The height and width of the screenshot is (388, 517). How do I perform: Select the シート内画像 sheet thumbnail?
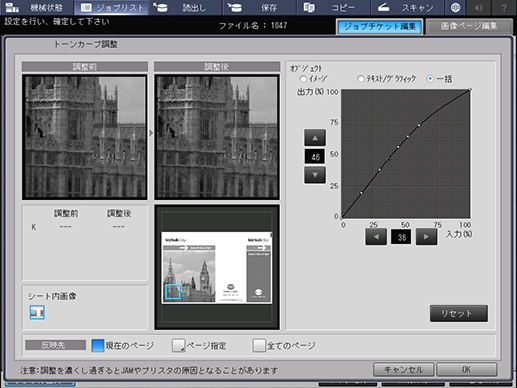pyautogui.click(x=37, y=313)
